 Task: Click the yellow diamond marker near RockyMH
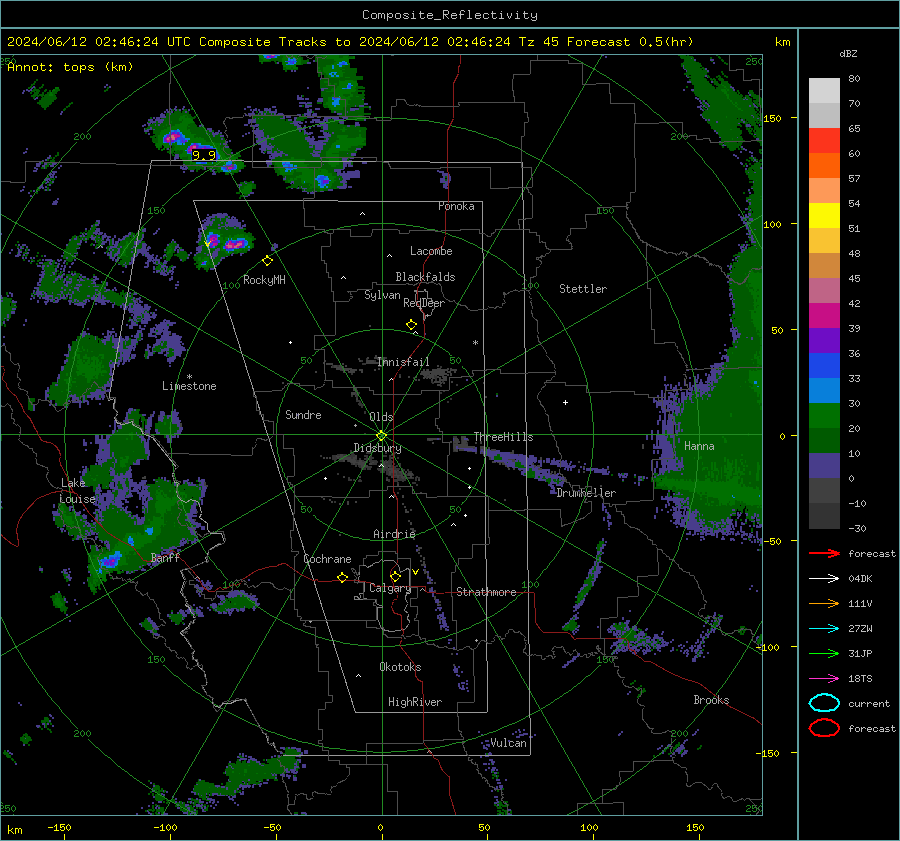pyautogui.click(x=267, y=261)
